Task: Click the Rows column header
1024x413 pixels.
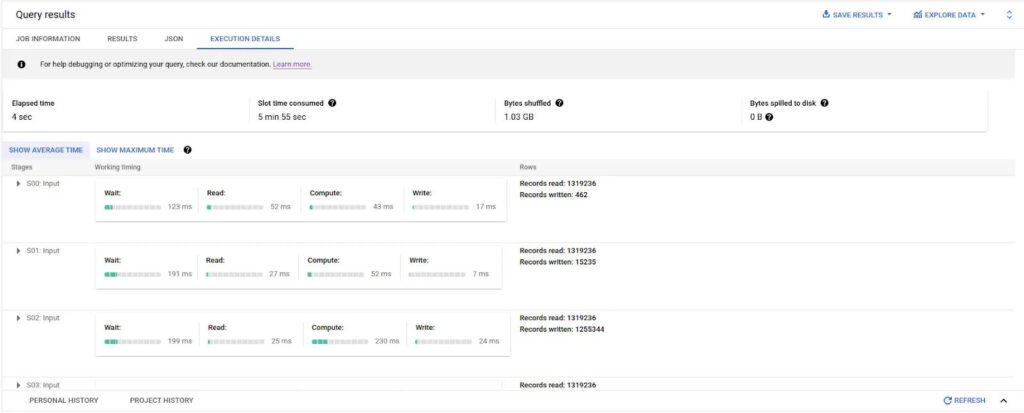Action: coord(528,167)
